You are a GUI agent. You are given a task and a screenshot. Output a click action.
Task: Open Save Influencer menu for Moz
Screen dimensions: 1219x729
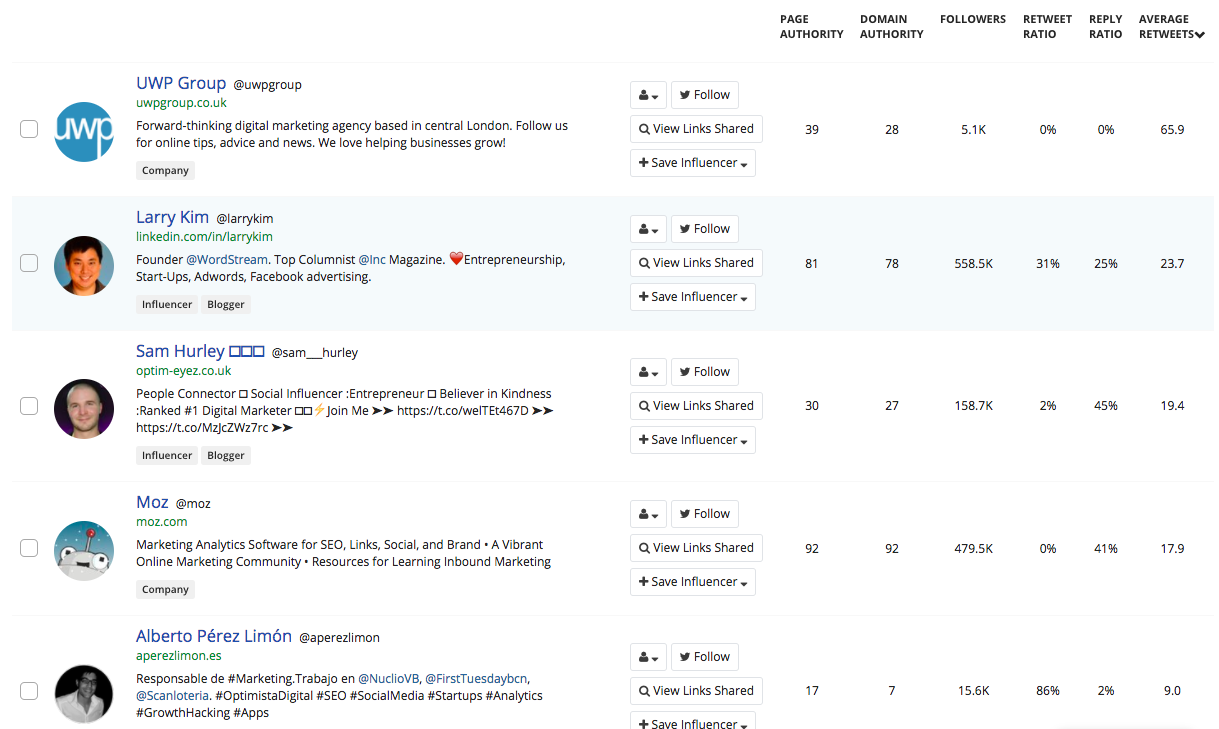pyautogui.click(x=692, y=582)
